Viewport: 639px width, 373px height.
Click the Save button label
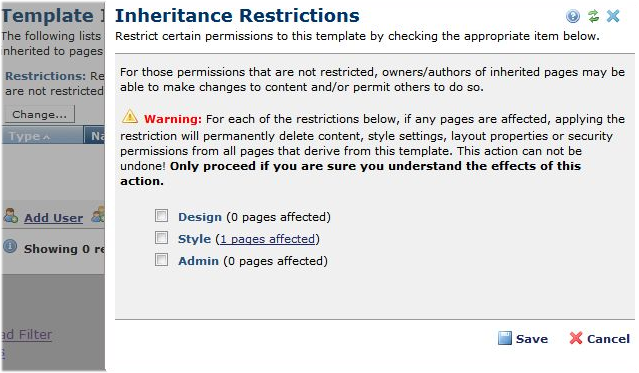click(x=532, y=339)
